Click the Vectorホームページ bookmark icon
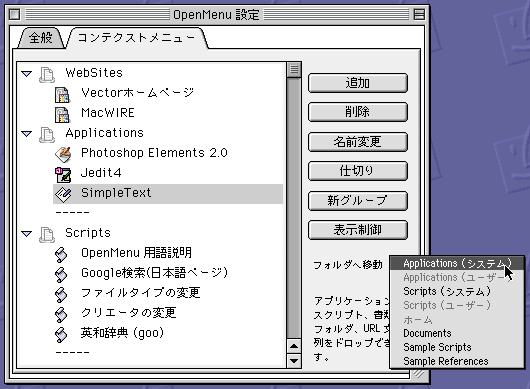The width and height of the screenshot is (530, 389). coord(63,94)
